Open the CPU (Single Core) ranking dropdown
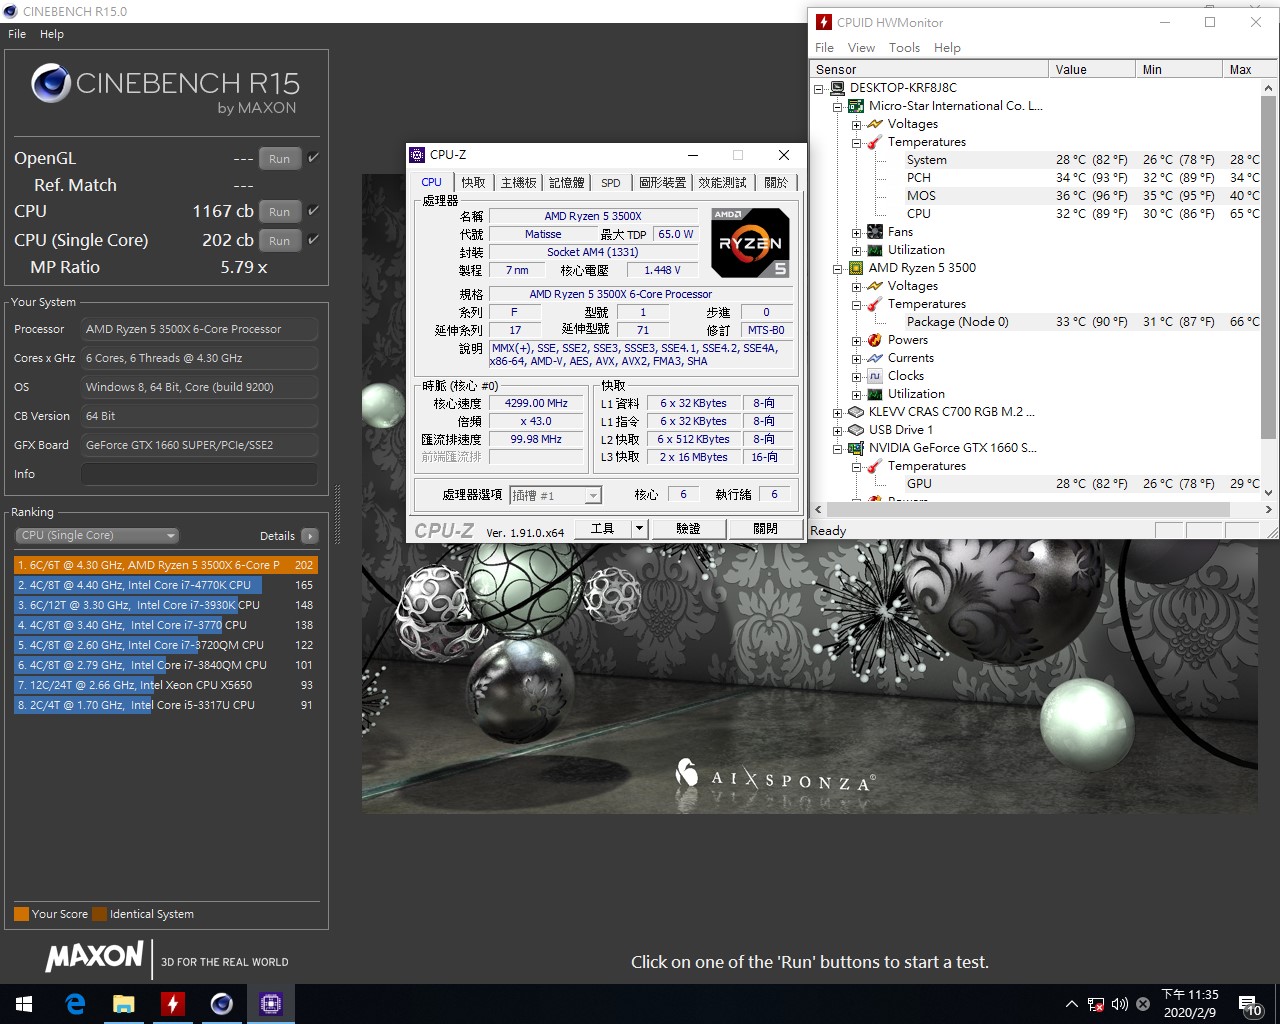This screenshot has height=1024, width=1280. [98, 535]
